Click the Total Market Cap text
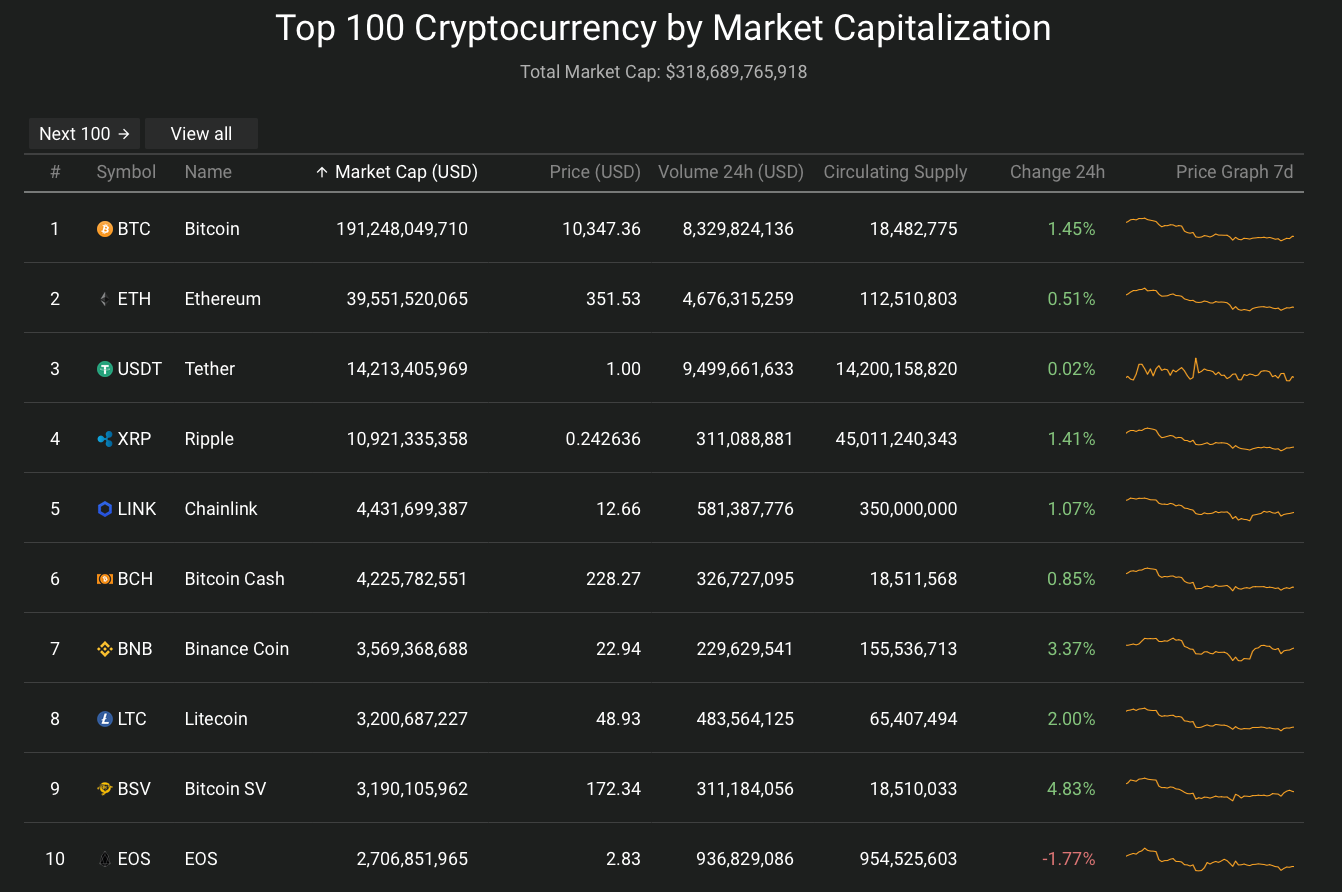Screen dimensions: 1342x892 pos(663,72)
